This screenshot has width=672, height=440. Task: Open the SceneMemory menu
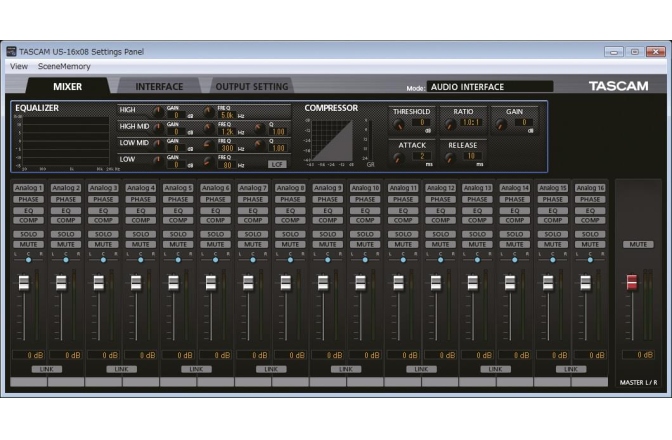pyautogui.click(x=64, y=66)
